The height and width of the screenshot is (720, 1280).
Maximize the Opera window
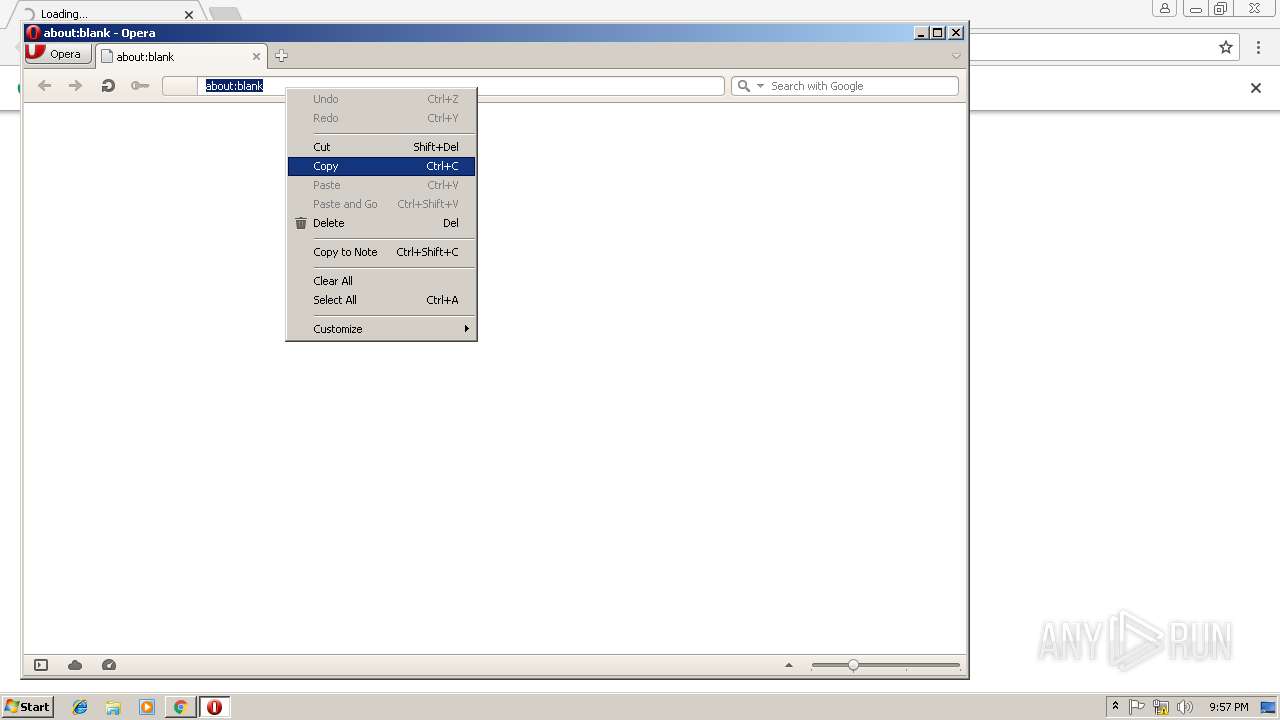[938, 33]
